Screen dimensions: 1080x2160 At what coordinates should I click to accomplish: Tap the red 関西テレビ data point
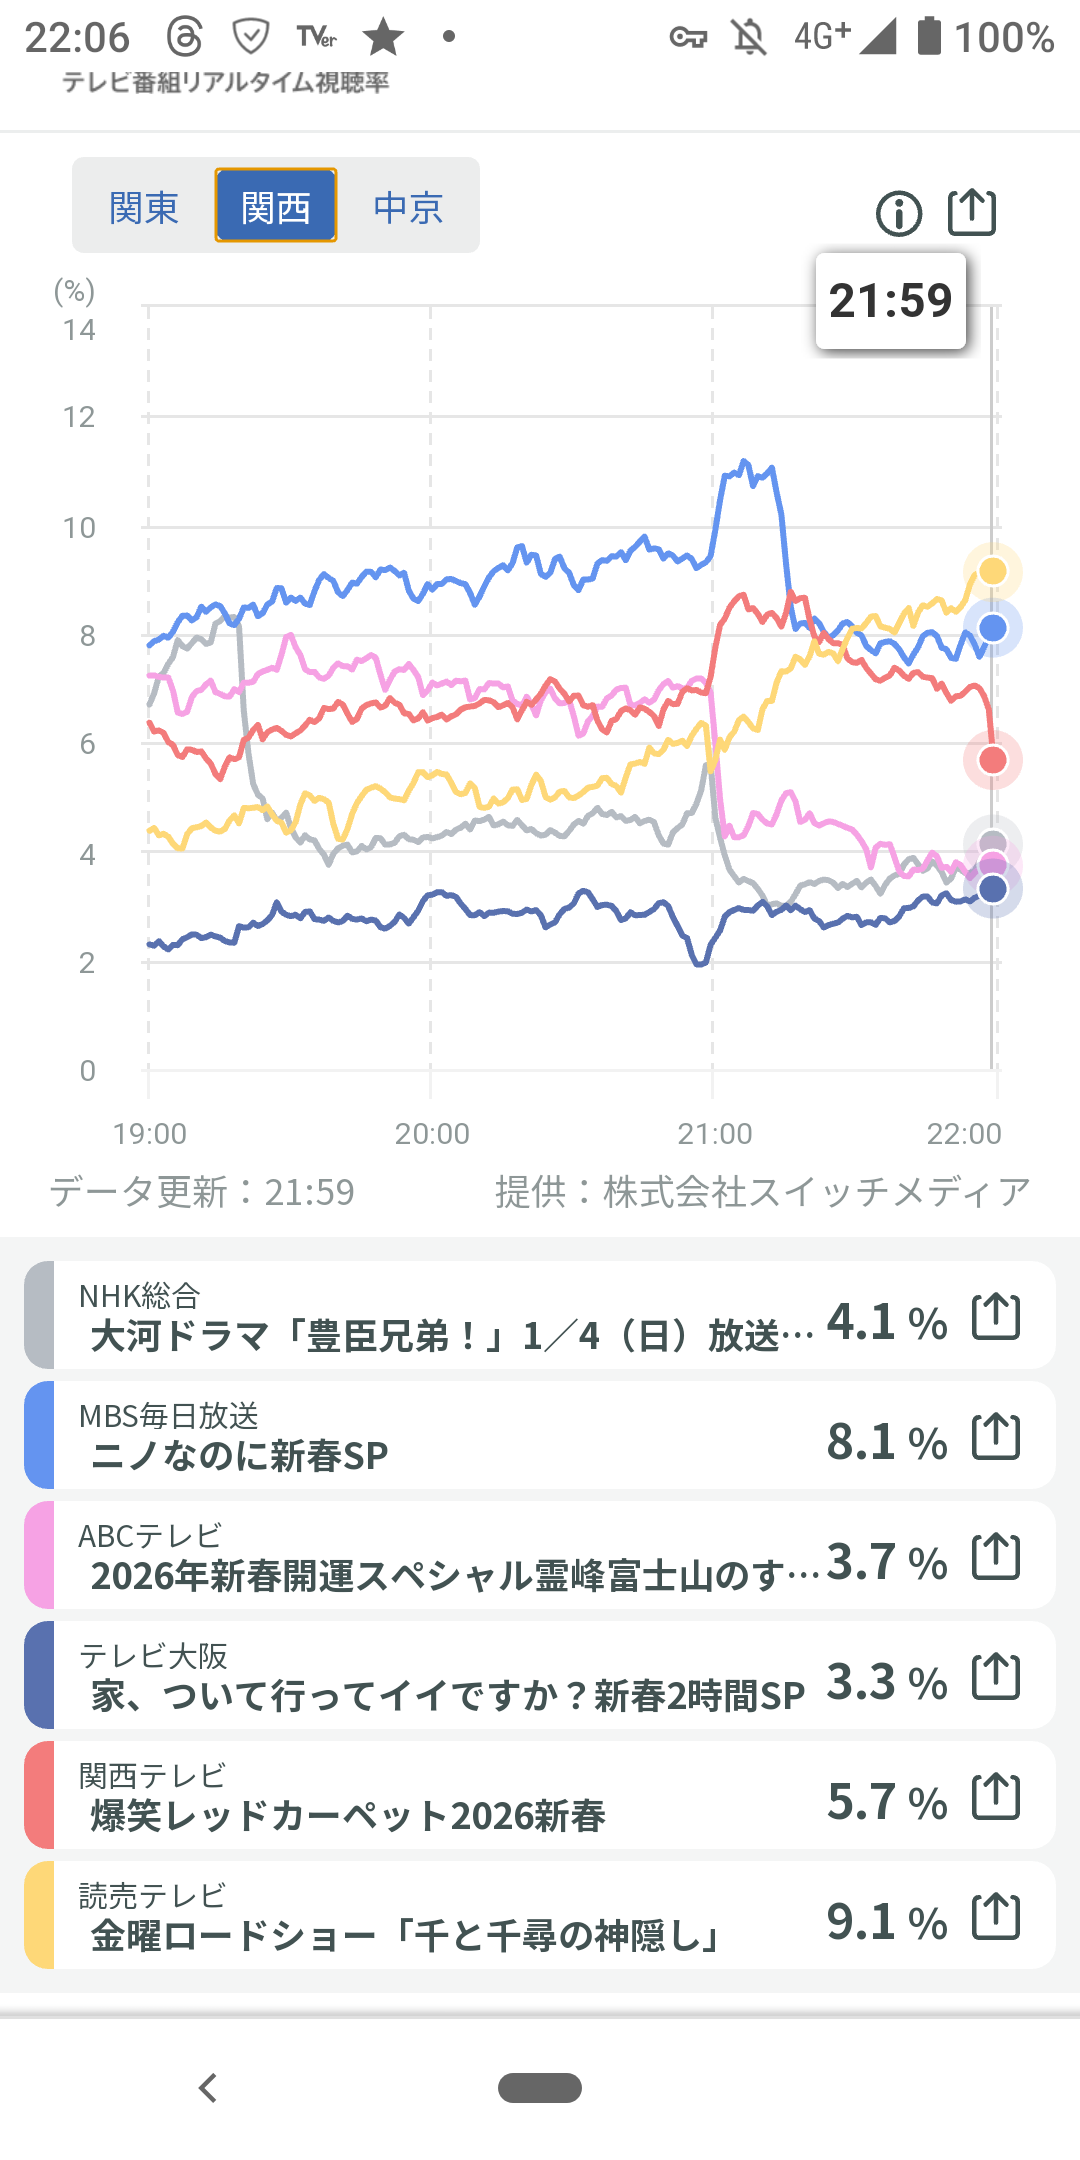pos(992,760)
